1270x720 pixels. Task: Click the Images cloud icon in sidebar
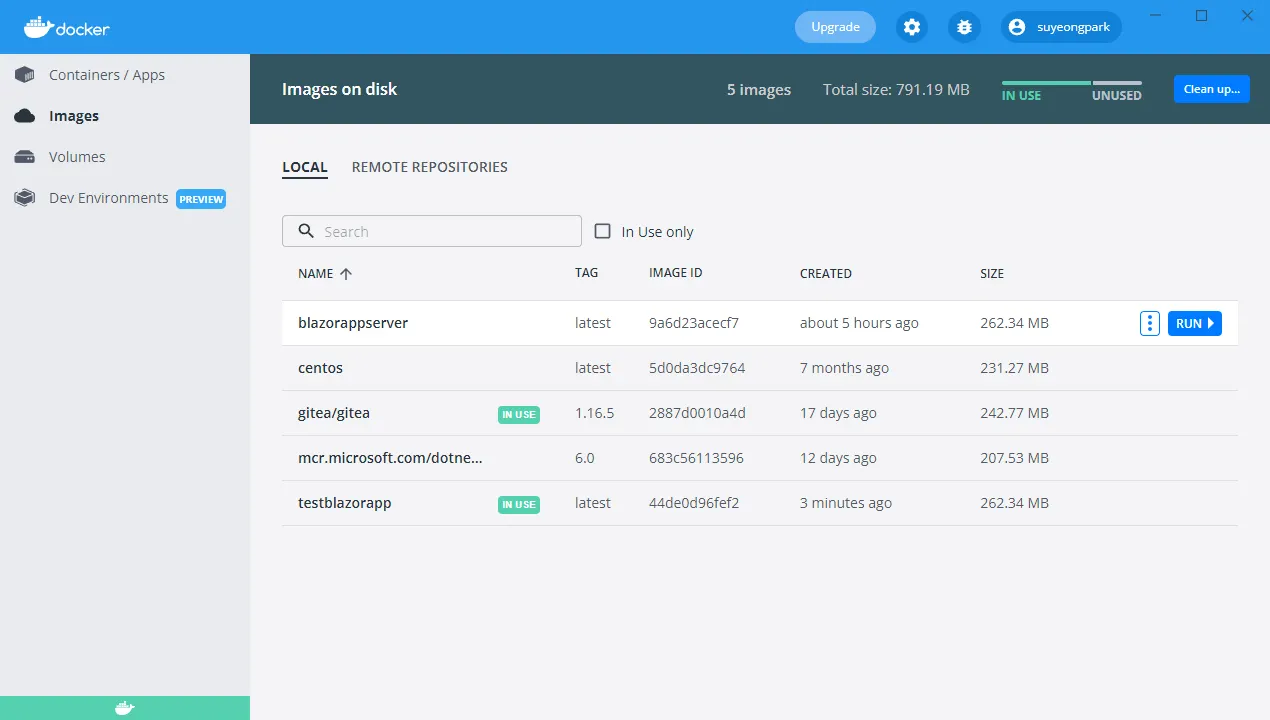click(x=25, y=116)
